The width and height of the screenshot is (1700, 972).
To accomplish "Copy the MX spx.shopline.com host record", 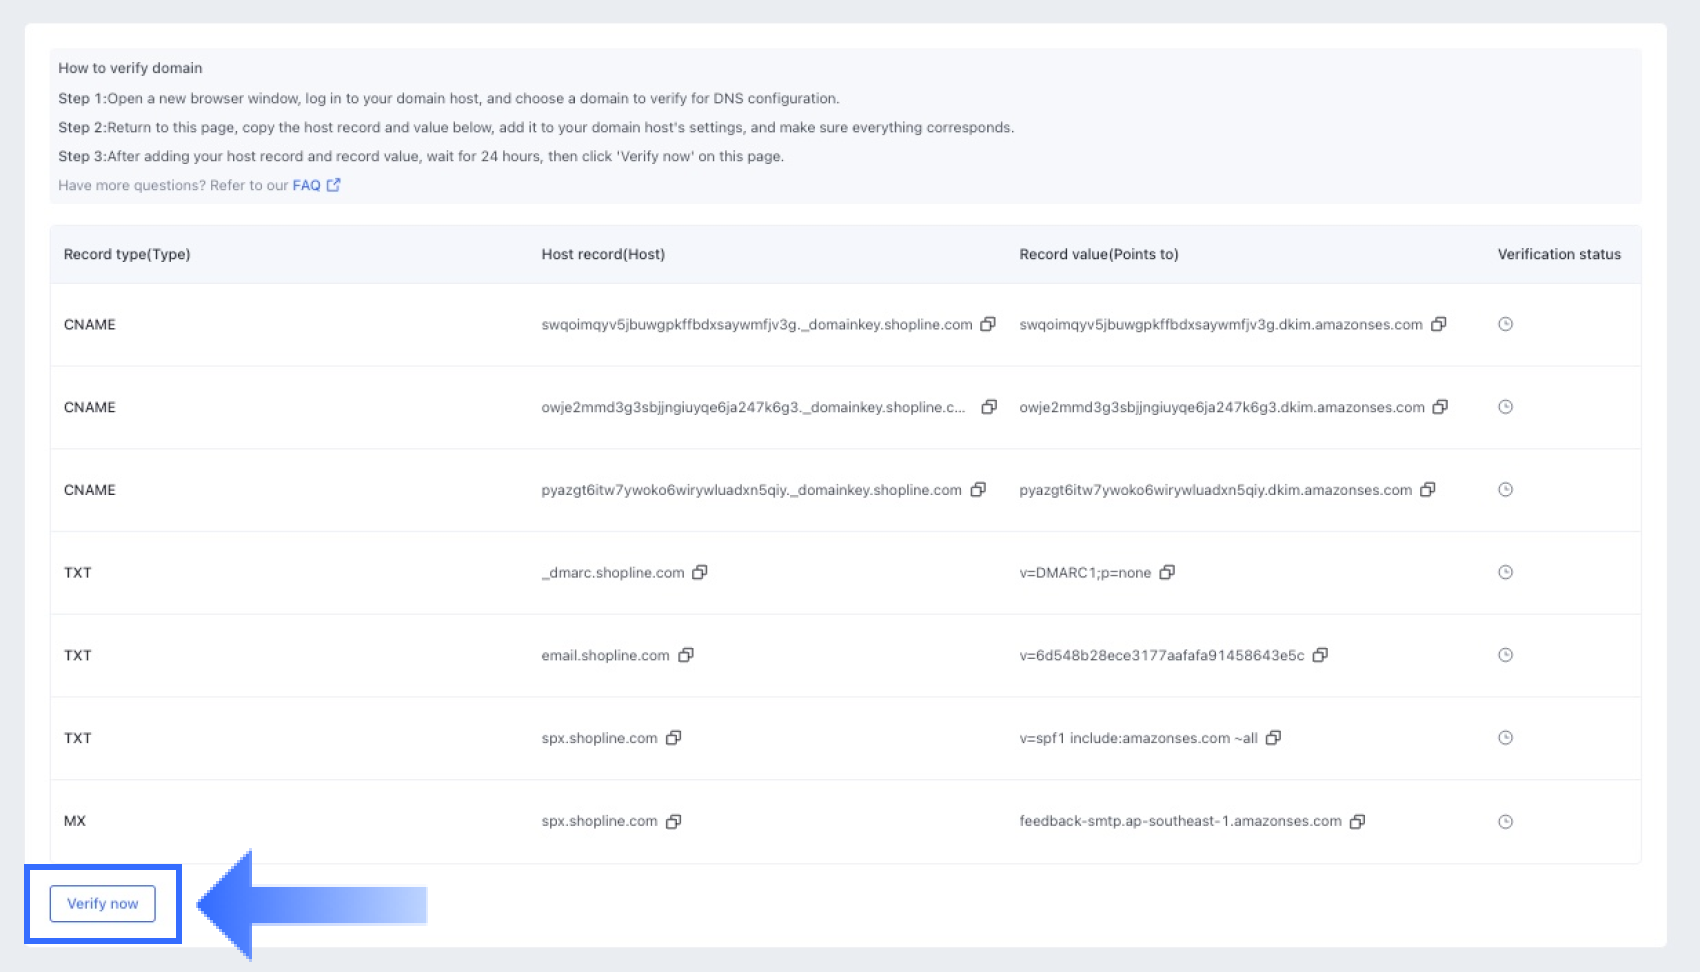I will tap(674, 821).
